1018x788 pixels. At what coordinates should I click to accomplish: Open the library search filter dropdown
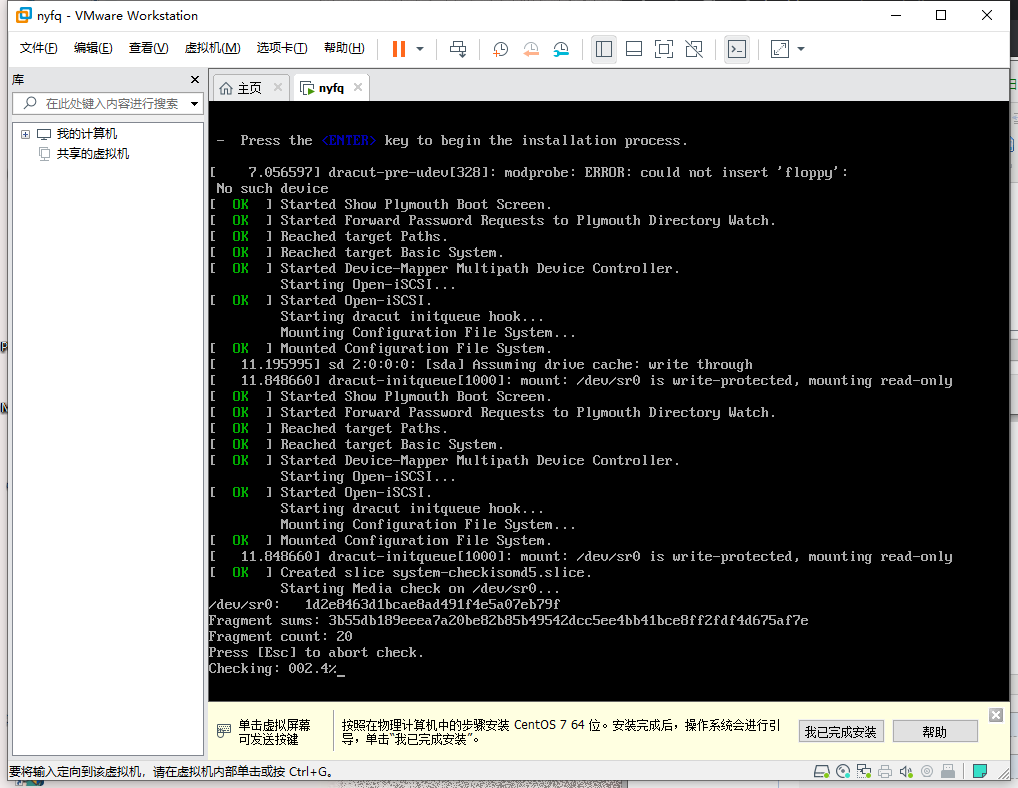(194, 103)
